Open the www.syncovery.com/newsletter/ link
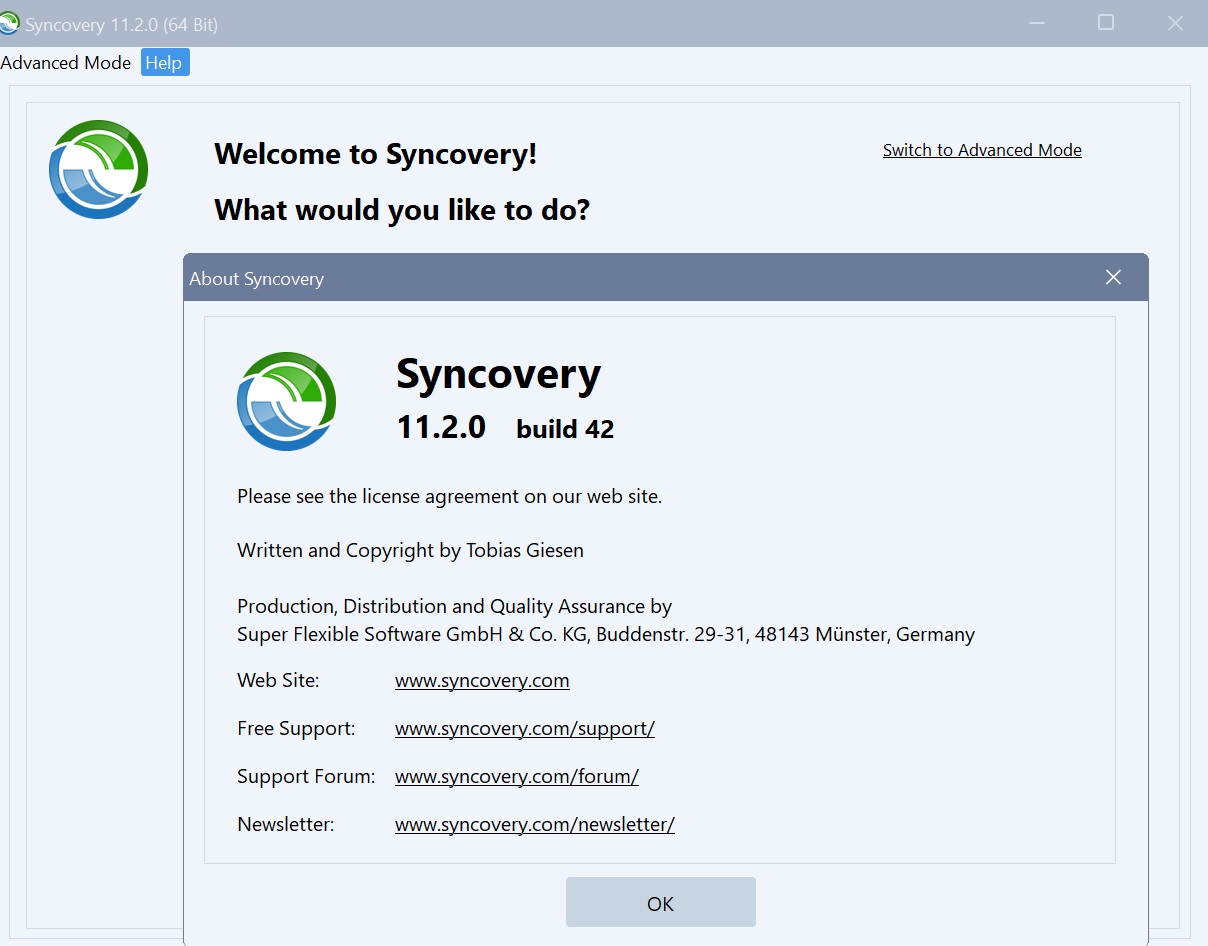Viewport: 1208px width, 946px height. coord(535,824)
